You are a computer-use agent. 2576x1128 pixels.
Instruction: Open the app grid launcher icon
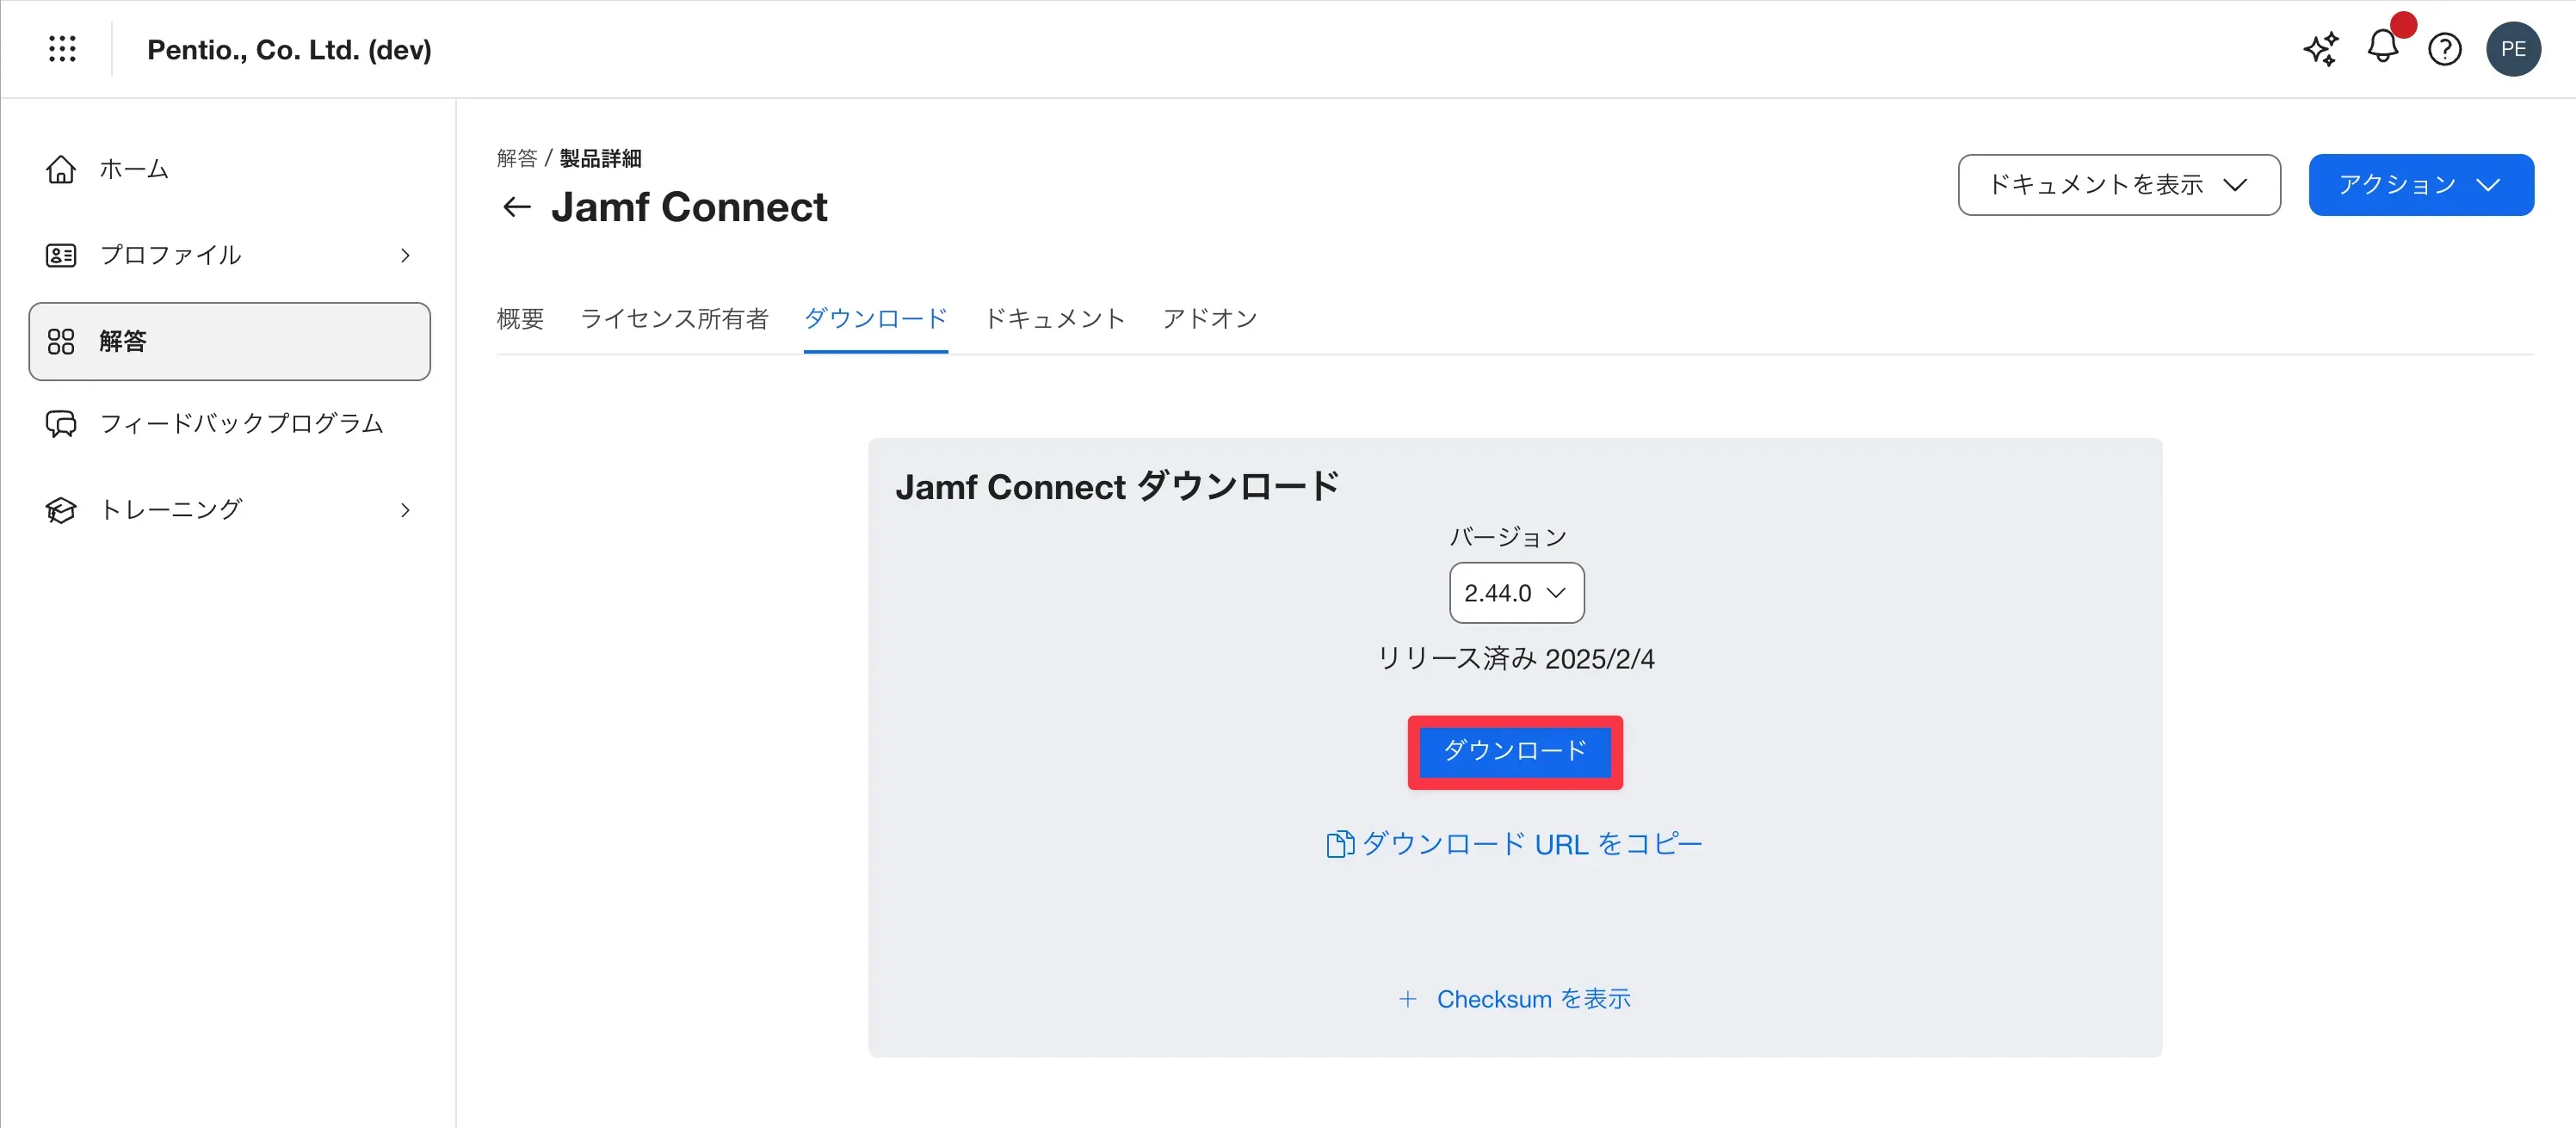(x=62, y=49)
